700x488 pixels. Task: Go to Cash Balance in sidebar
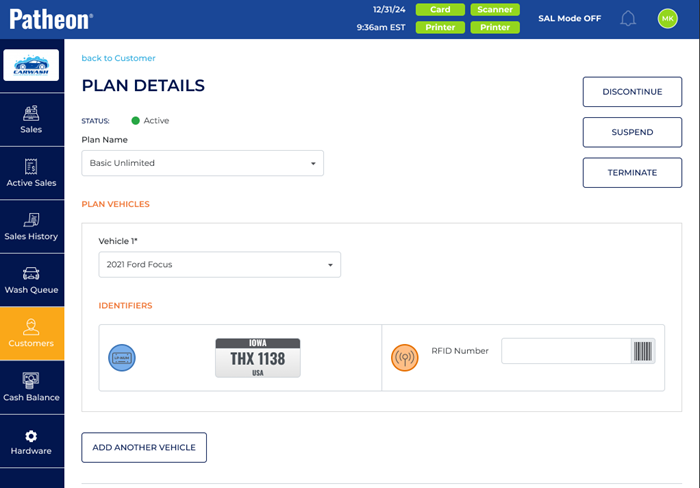tap(31, 388)
